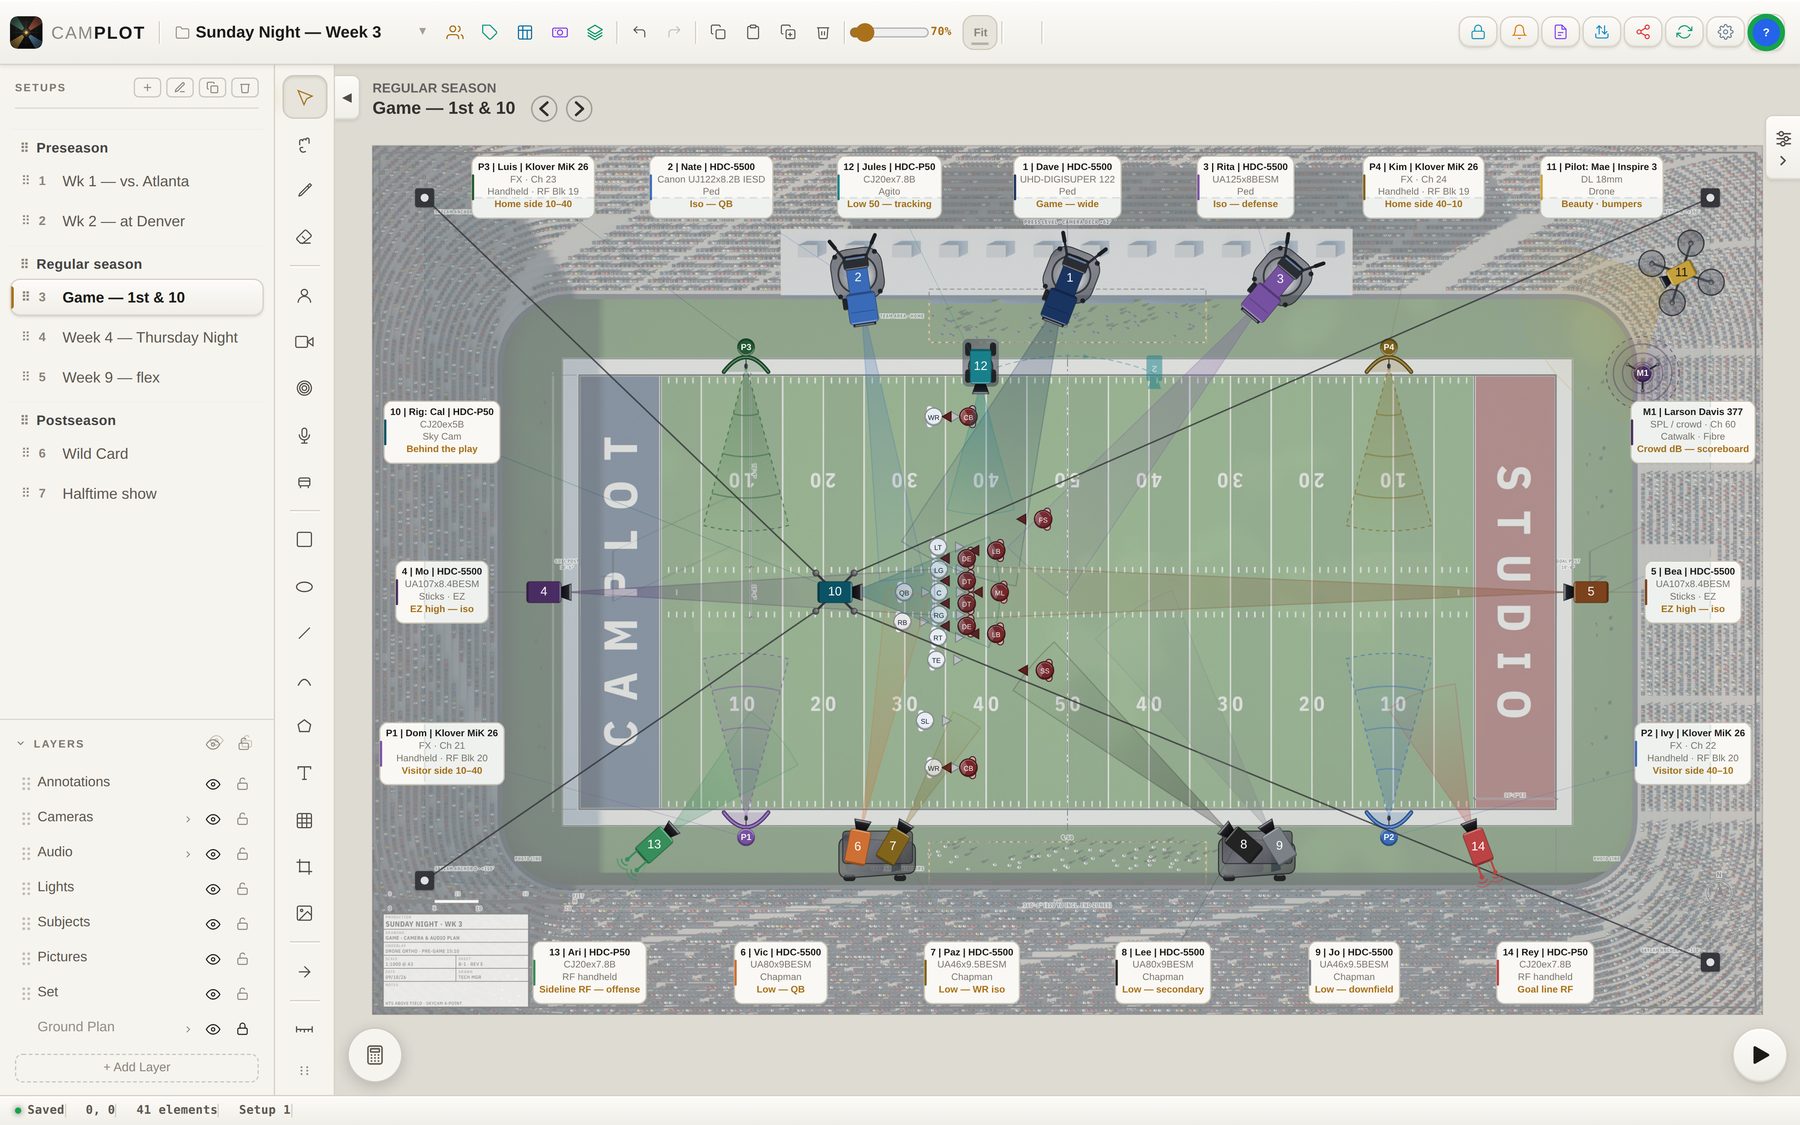Image resolution: width=1800 pixels, height=1125 pixels.
Task: Go to previous setup arrow
Action: click(x=544, y=108)
